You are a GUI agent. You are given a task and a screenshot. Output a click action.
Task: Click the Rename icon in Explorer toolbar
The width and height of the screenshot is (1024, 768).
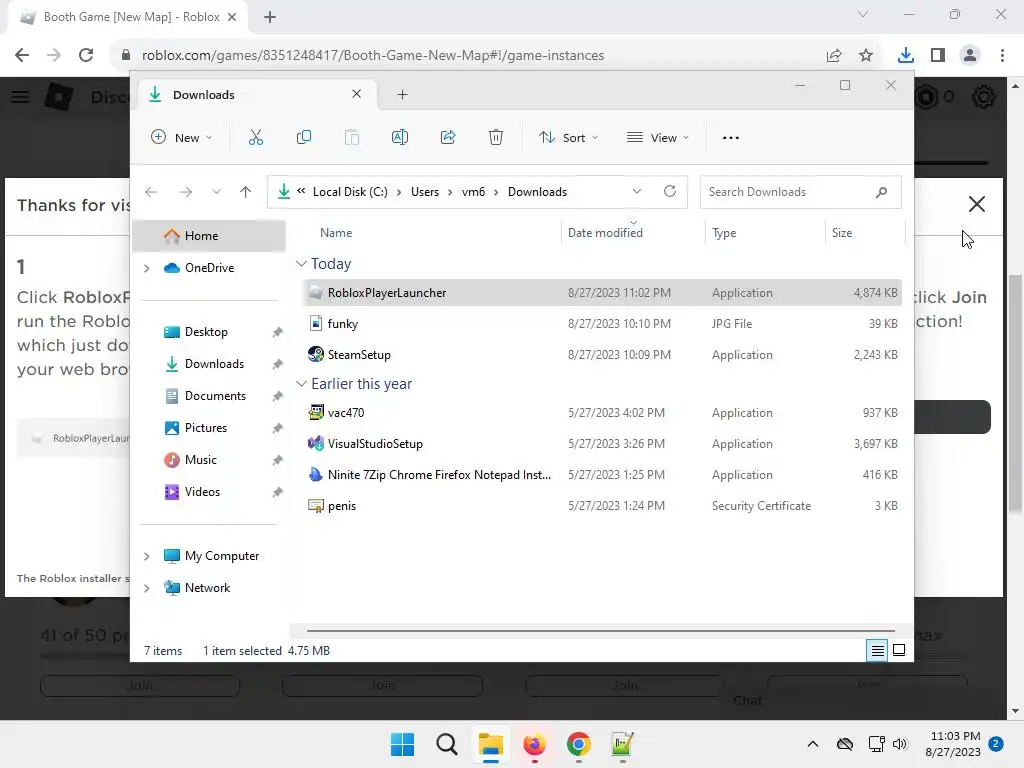pos(400,137)
